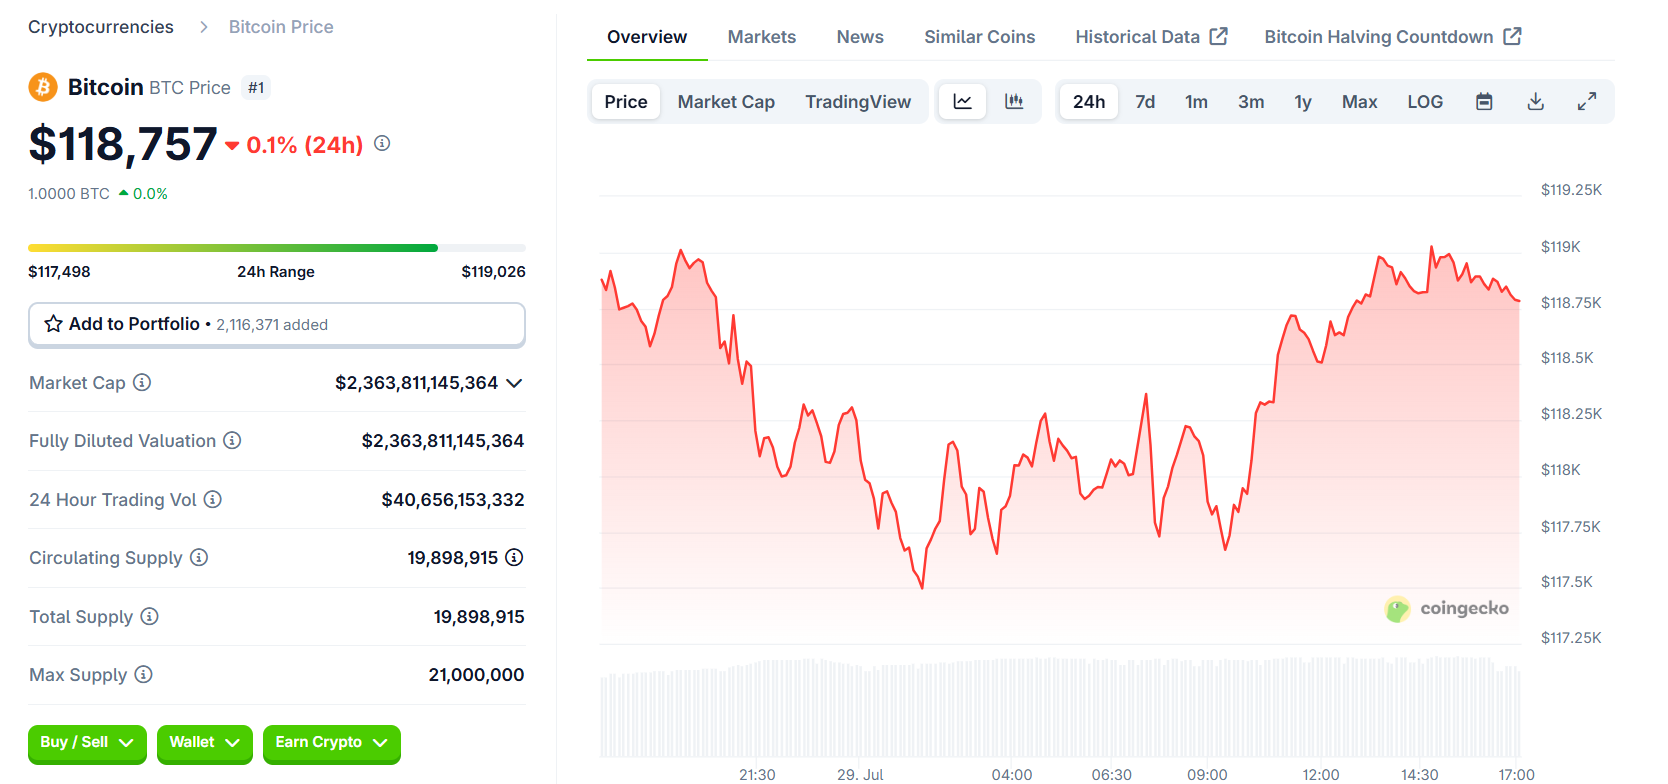Open the Bitcoin Halving Countdown external link
Viewport: 1668px width, 784px height.
click(x=1392, y=37)
